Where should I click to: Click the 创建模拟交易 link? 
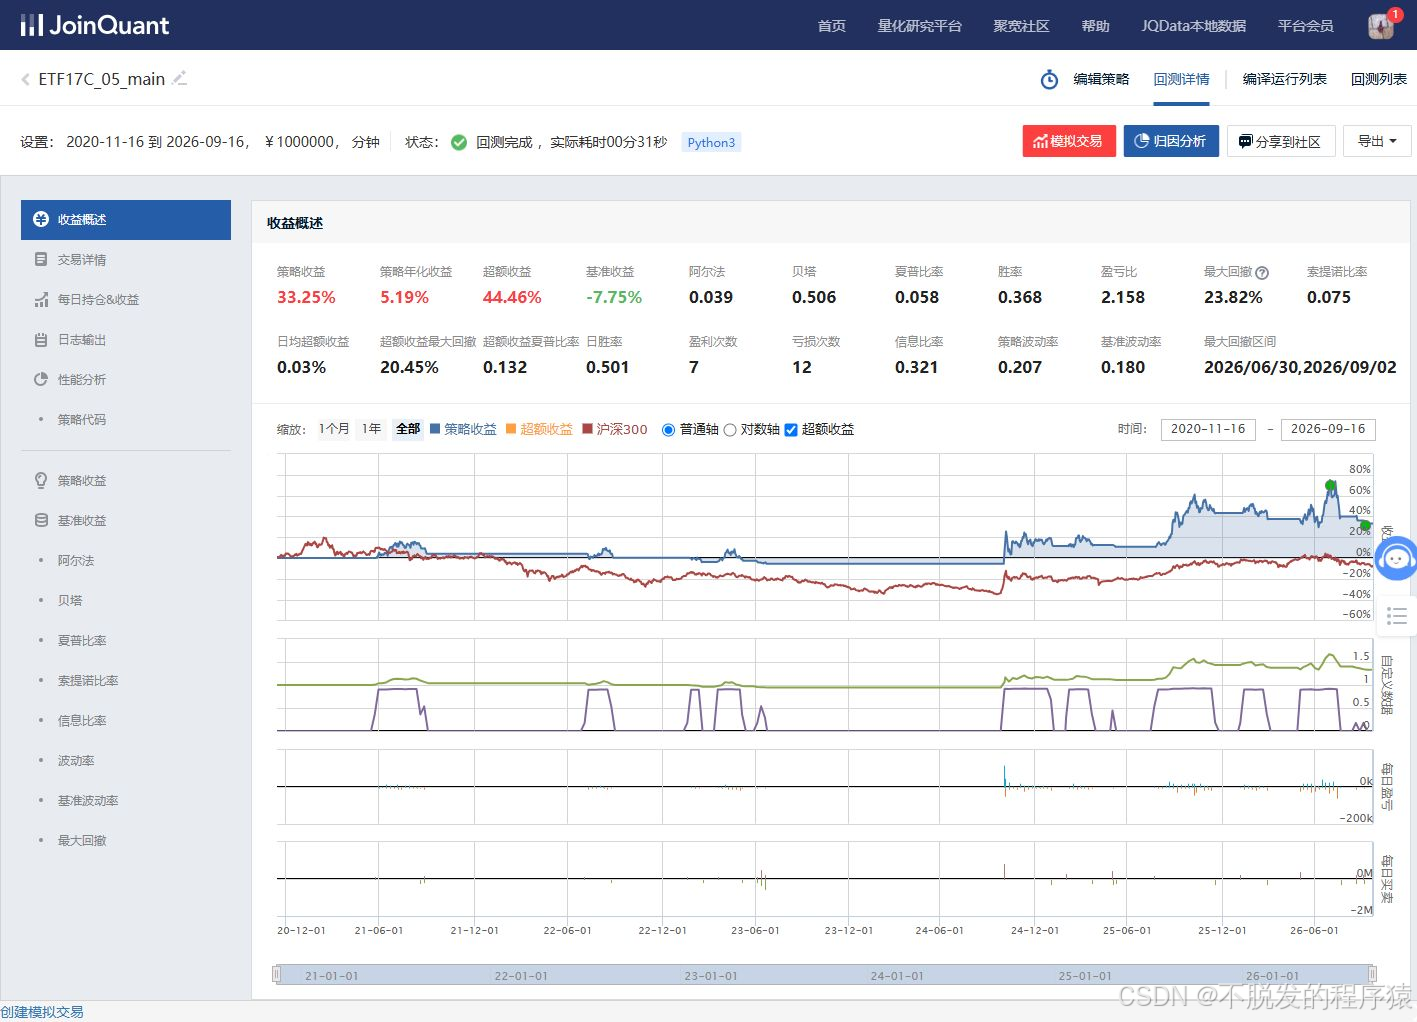pyautogui.click(x=42, y=1012)
